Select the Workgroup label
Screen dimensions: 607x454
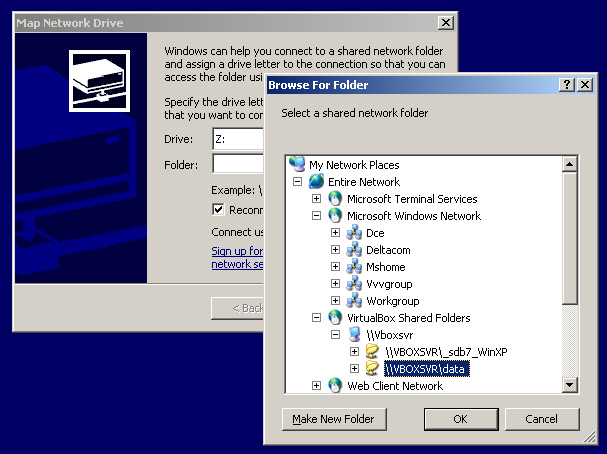pyautogui.click(x=393, y=301)
